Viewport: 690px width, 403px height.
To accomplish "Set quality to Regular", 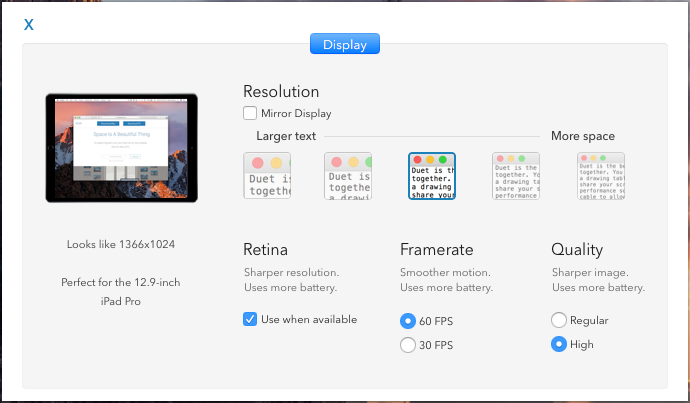I will tap(559, 320).
